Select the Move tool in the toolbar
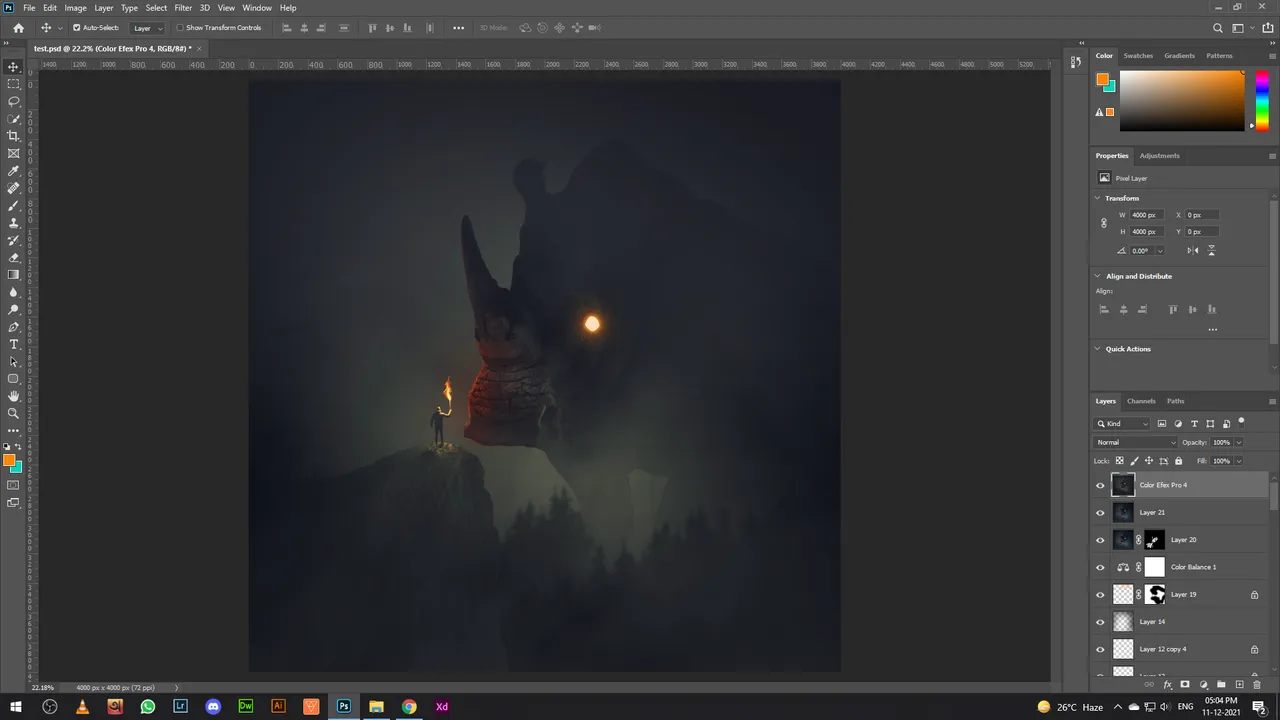Screen dimensions: 1280x720 [x=13, y=67]
